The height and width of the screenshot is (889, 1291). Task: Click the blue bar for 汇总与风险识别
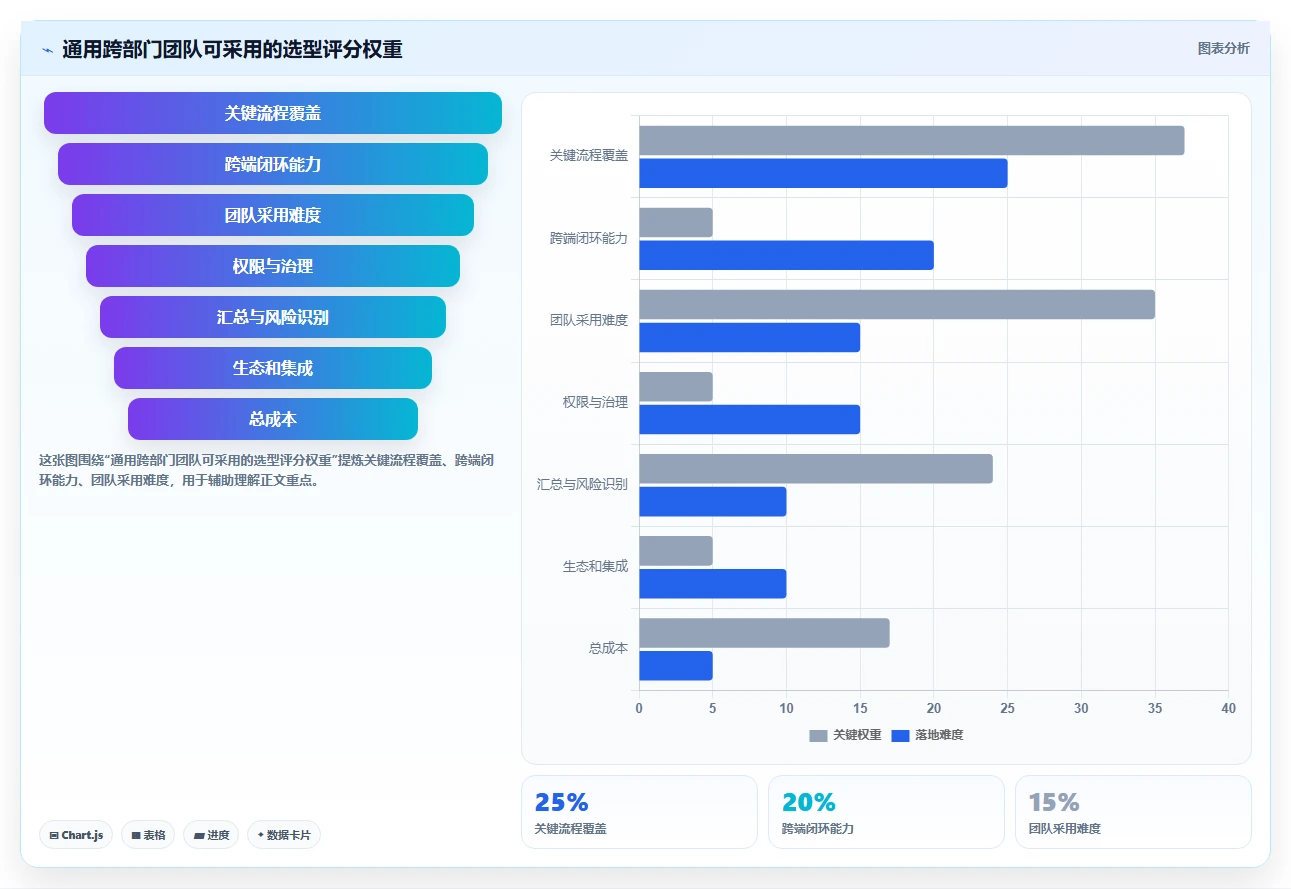[x=713, y=501]
